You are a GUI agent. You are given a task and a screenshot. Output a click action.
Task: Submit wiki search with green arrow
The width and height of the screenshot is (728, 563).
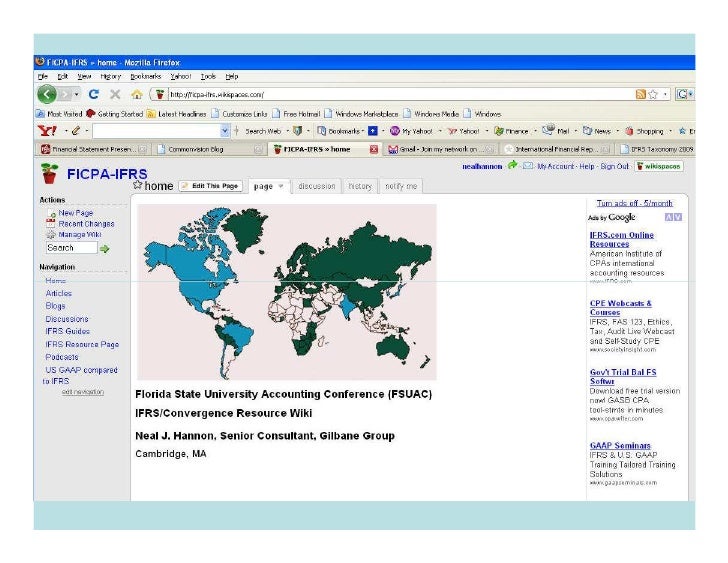point(104,249)
